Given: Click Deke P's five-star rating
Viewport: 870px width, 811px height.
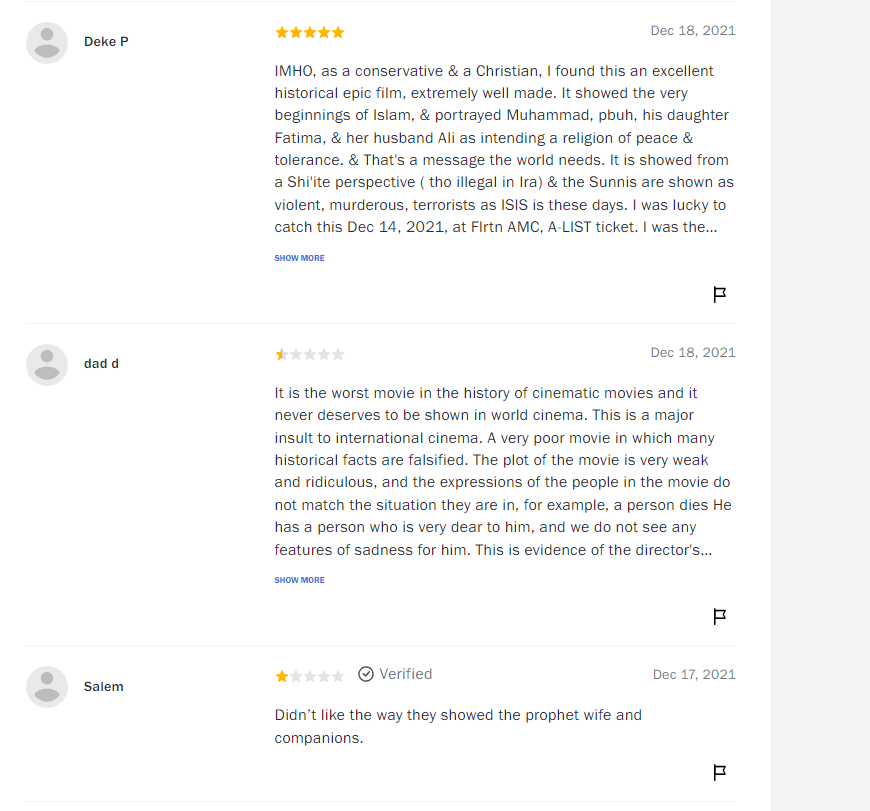Looking at the screenshot, I should coord(310,32).
